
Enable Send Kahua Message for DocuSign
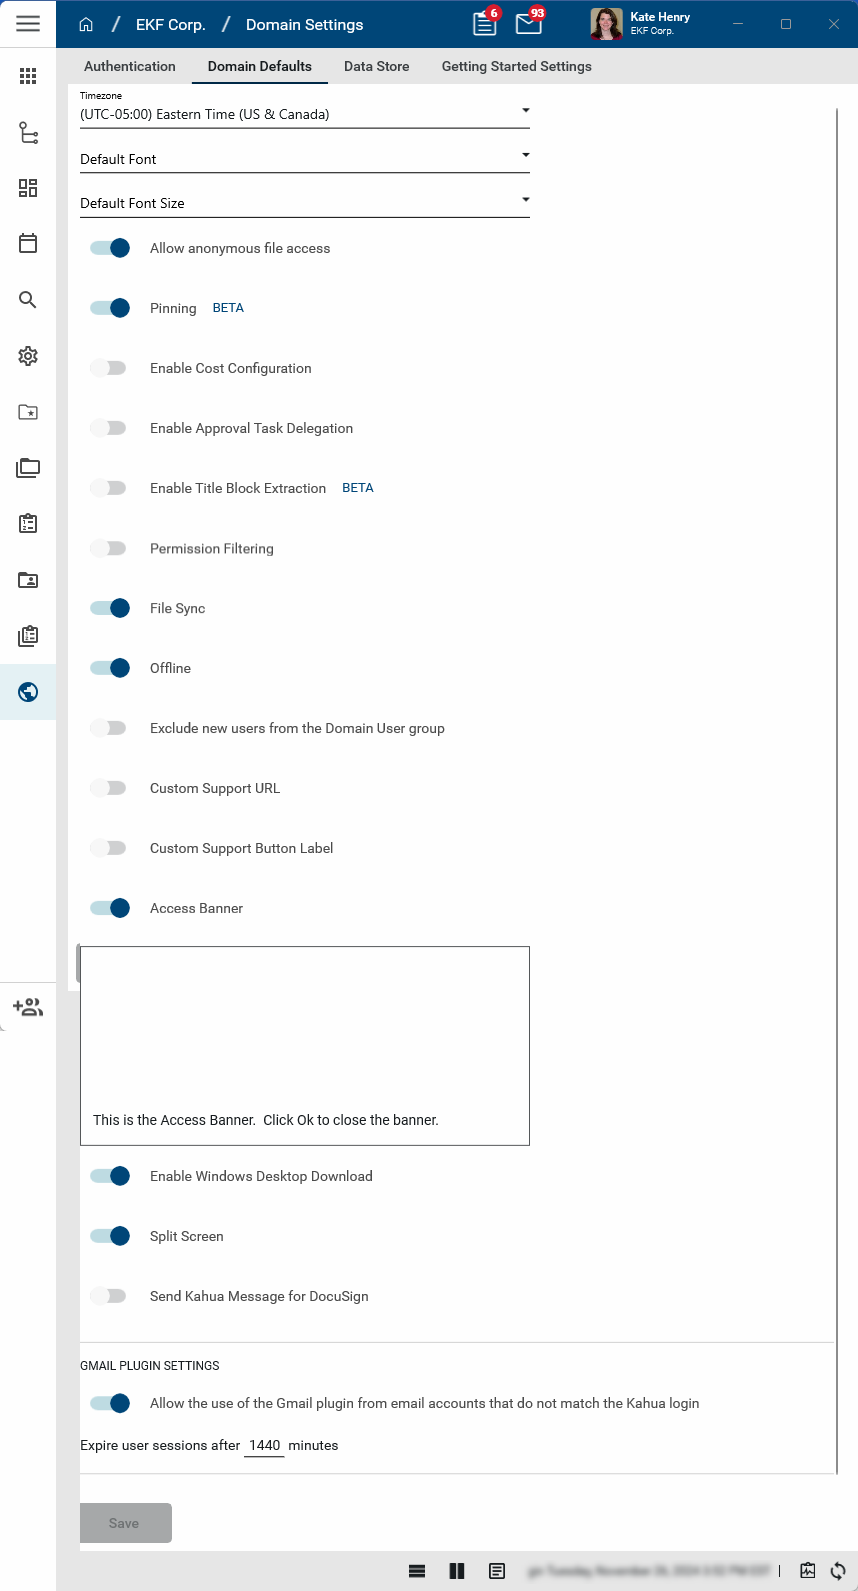109,1296
